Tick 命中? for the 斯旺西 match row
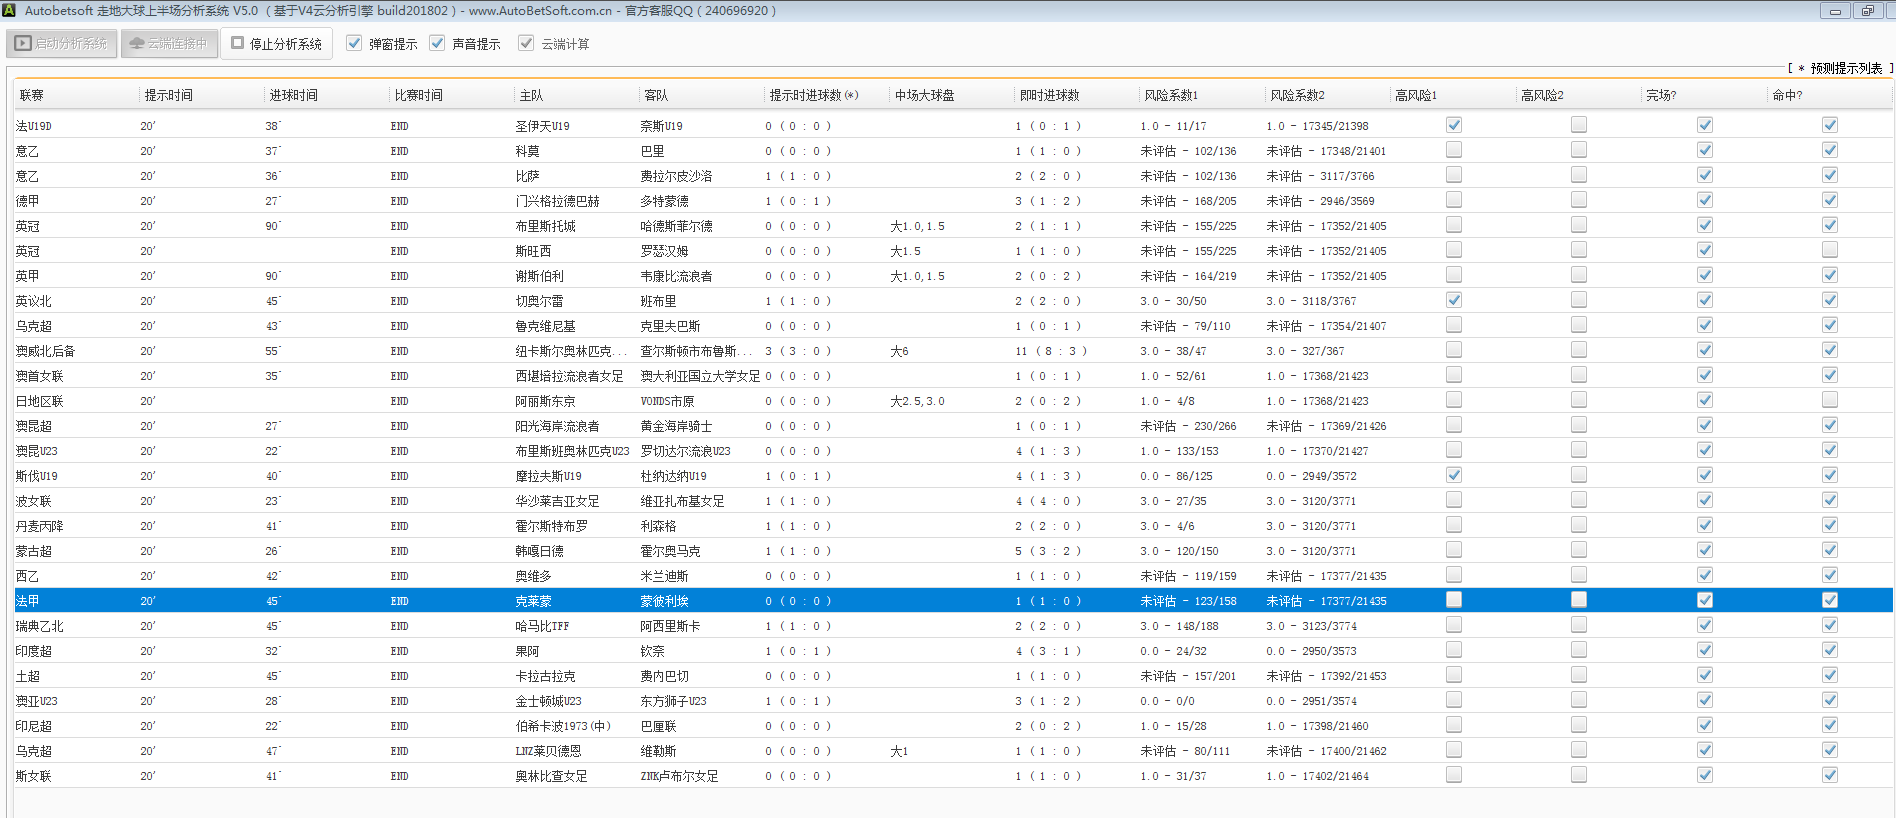Viewport: 1896px width, 818px height. tap(1830, 250)
